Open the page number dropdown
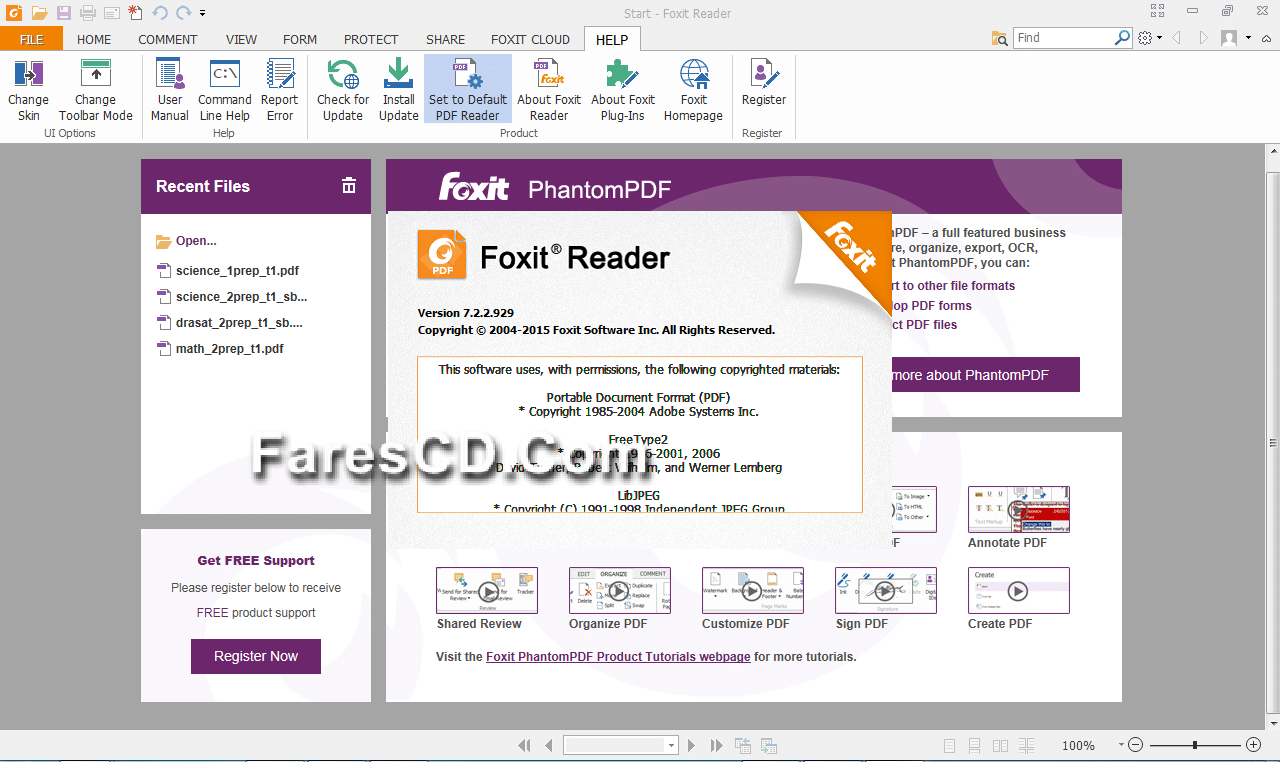1280x762 pixels. (x=672, y=745)
